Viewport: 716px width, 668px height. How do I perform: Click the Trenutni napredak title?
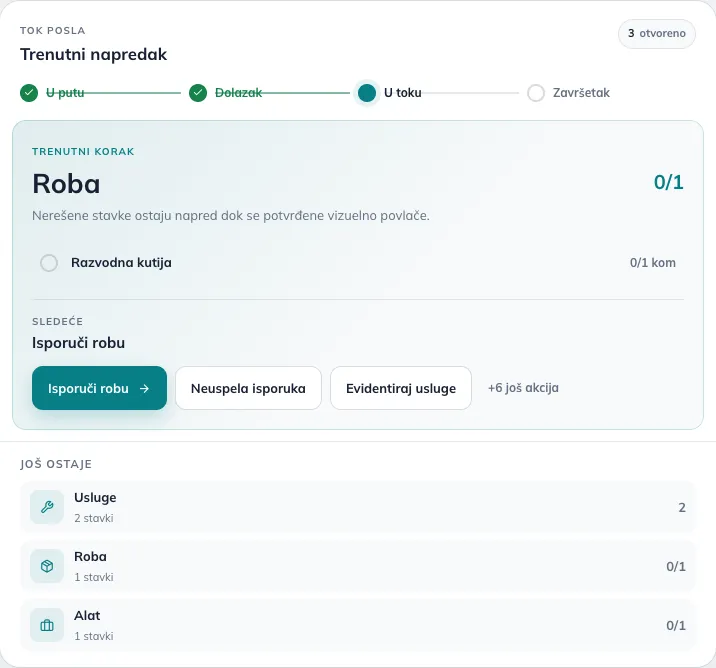click(94, 54)
